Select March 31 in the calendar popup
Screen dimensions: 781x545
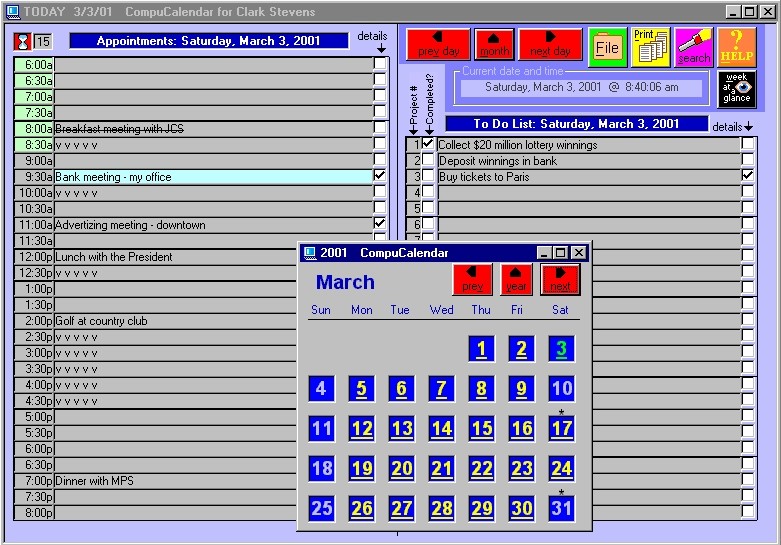click(561, 508)
